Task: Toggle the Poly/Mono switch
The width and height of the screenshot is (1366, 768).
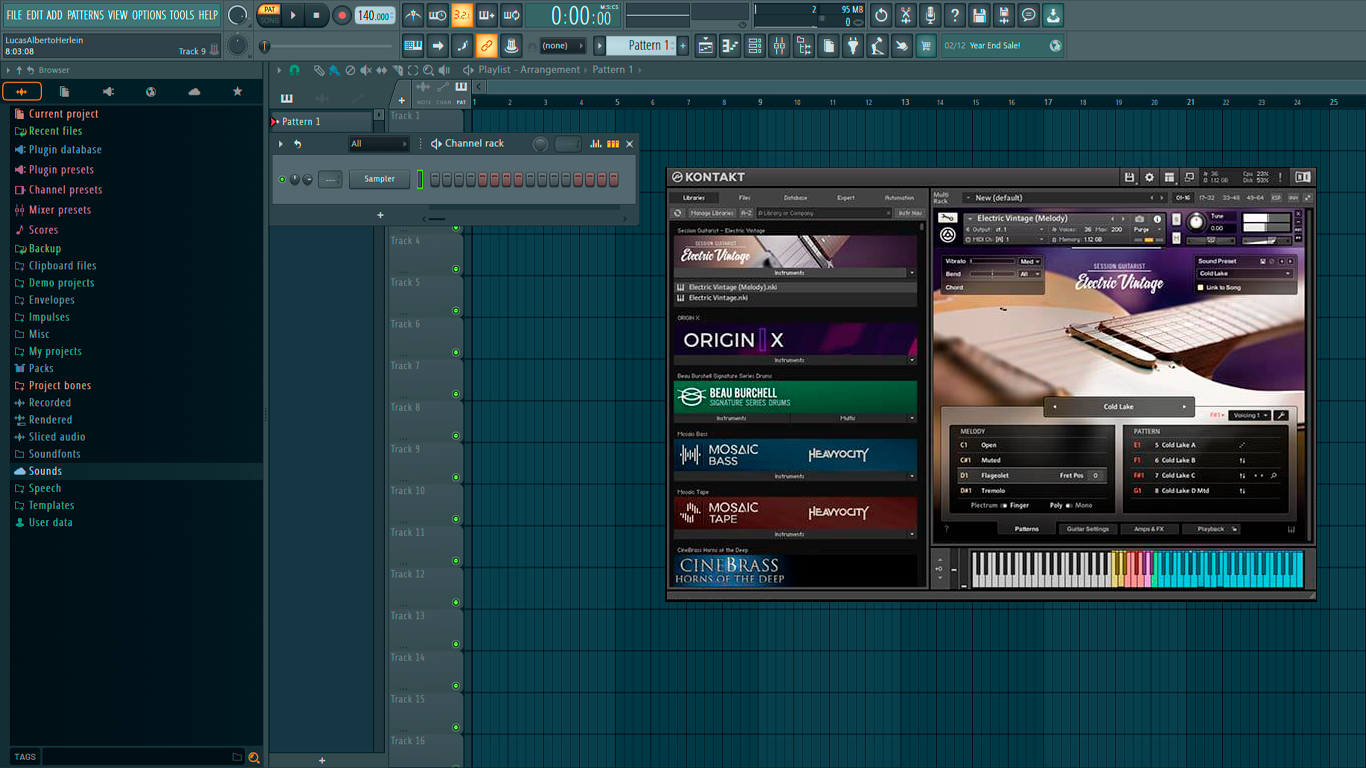Action: [x=1068, y=506]
